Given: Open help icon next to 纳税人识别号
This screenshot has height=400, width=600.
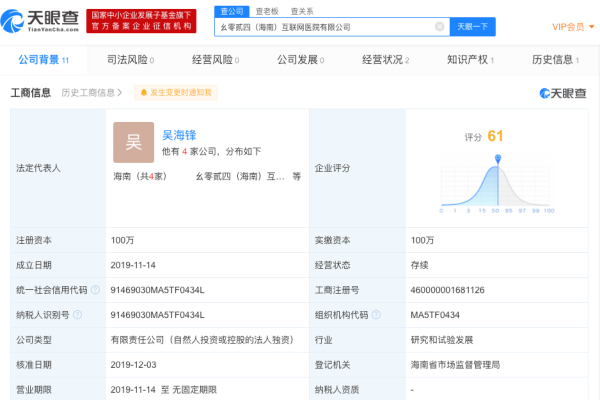Looking at the screenshot, I should (77, 315).
